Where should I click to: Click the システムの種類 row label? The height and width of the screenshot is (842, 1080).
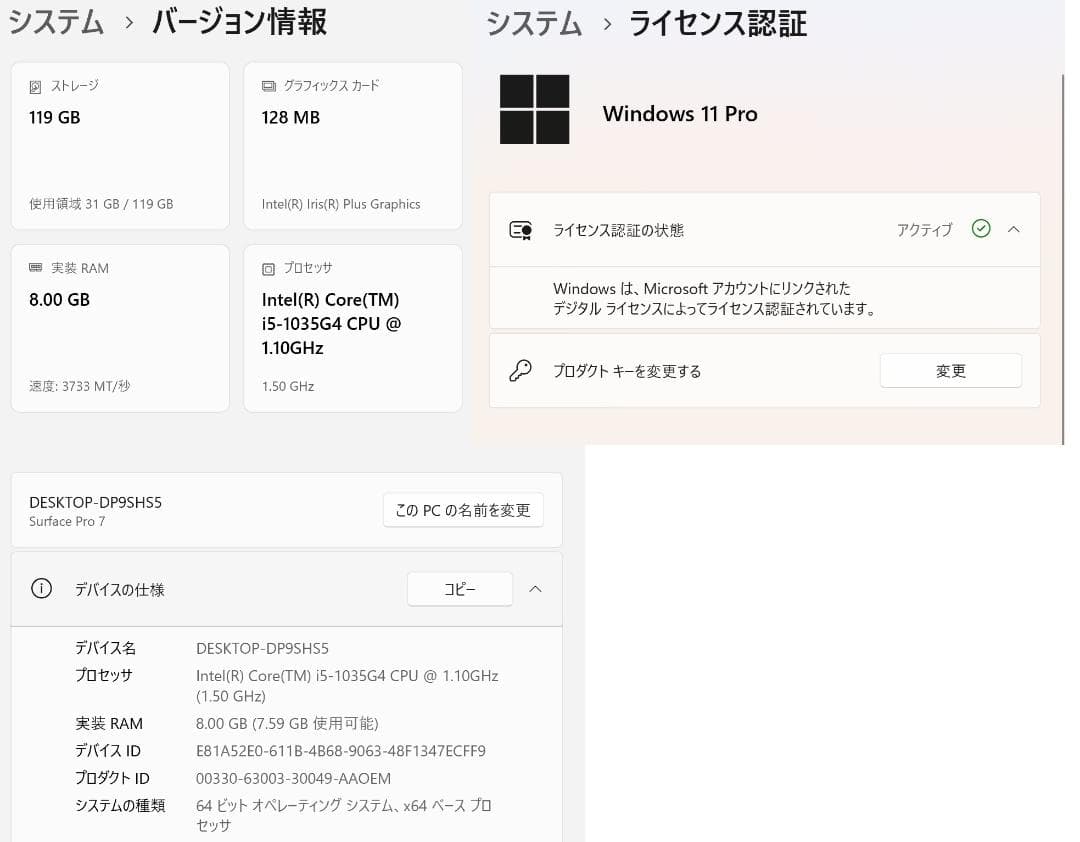pos(120,805)
